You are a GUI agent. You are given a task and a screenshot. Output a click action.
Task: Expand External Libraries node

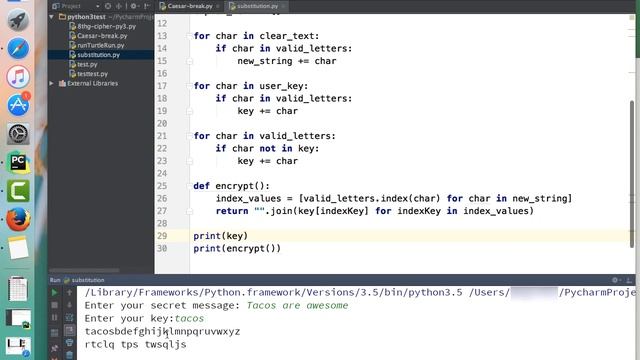tap(52, 83)
